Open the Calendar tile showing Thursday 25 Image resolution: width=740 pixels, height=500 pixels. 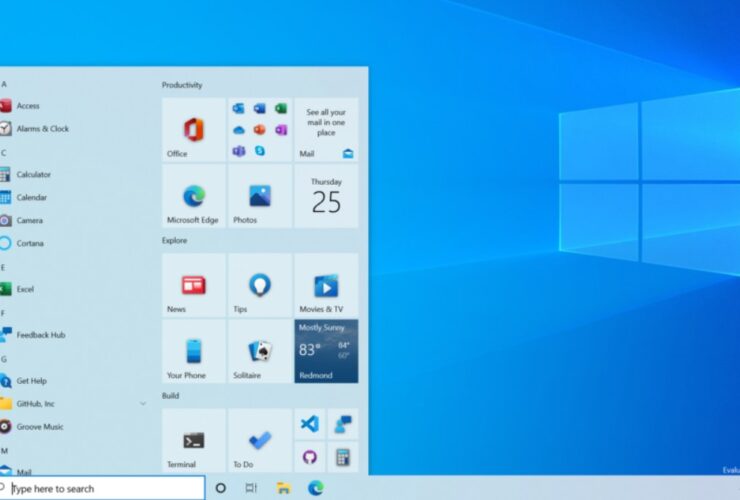[x=326, y=196]
